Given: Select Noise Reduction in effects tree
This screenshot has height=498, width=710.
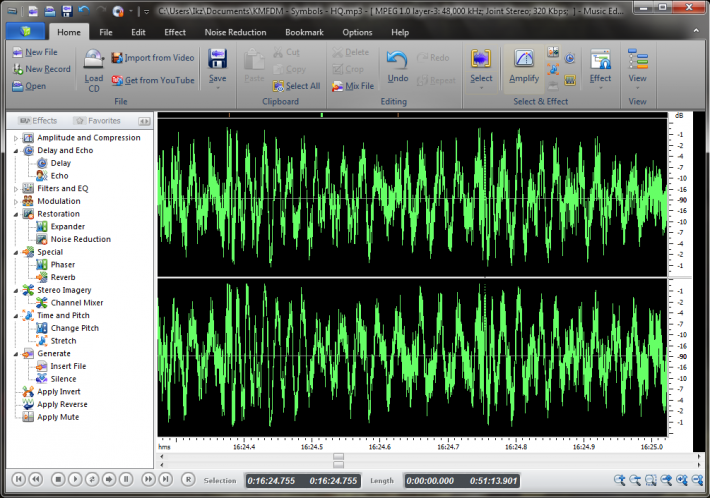Looking at the screenshot, I should (80, 239).
